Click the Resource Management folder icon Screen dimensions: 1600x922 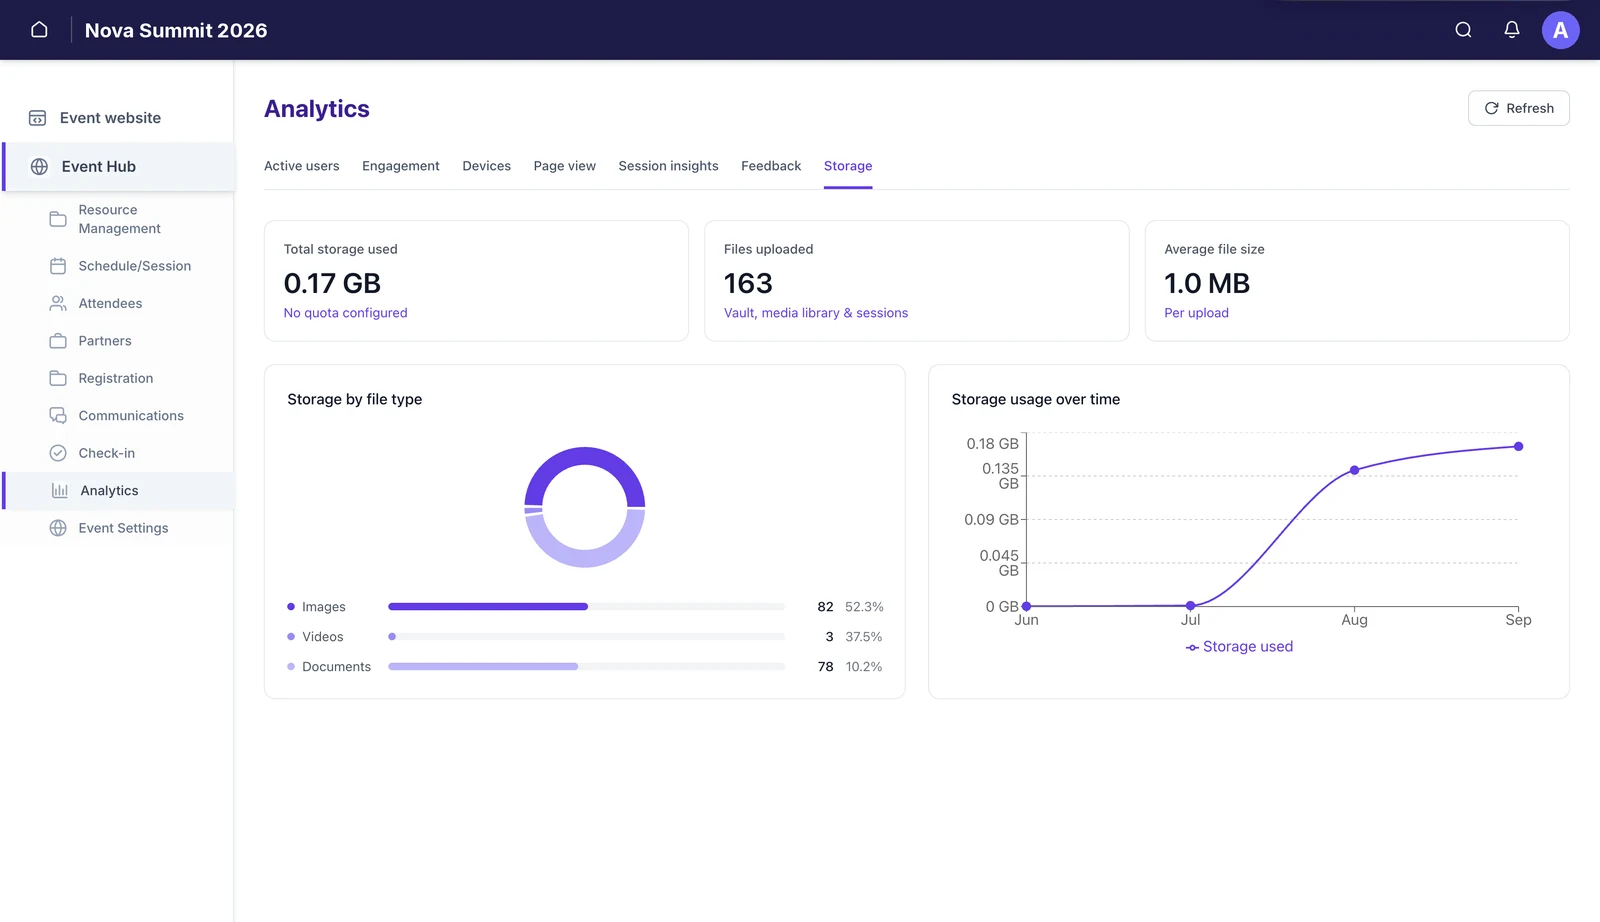[x=58, y=219]
